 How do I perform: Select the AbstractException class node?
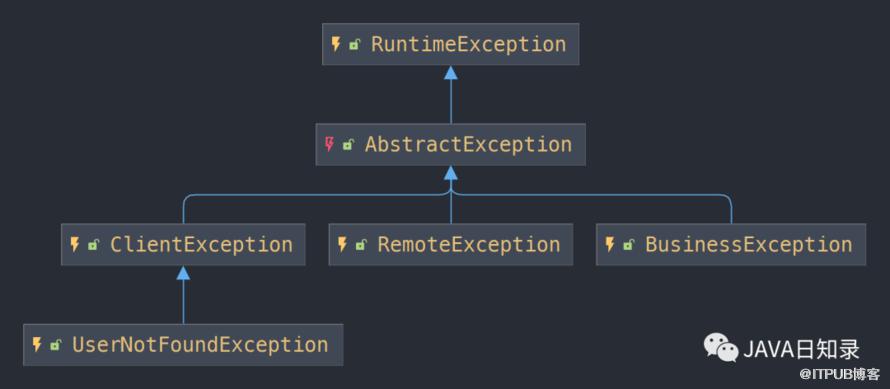click(x=451, y=144)
